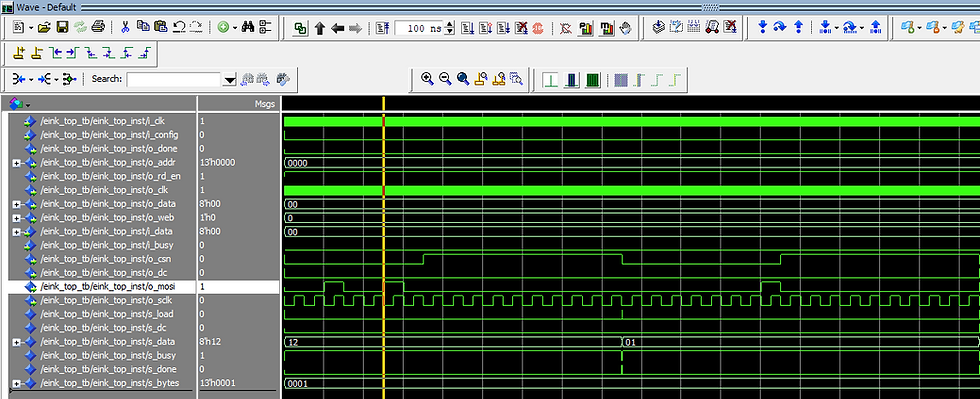Screen dimensions: 980x399
Task: Click the Step Into blue down arrow
Action: pos(762,28)
